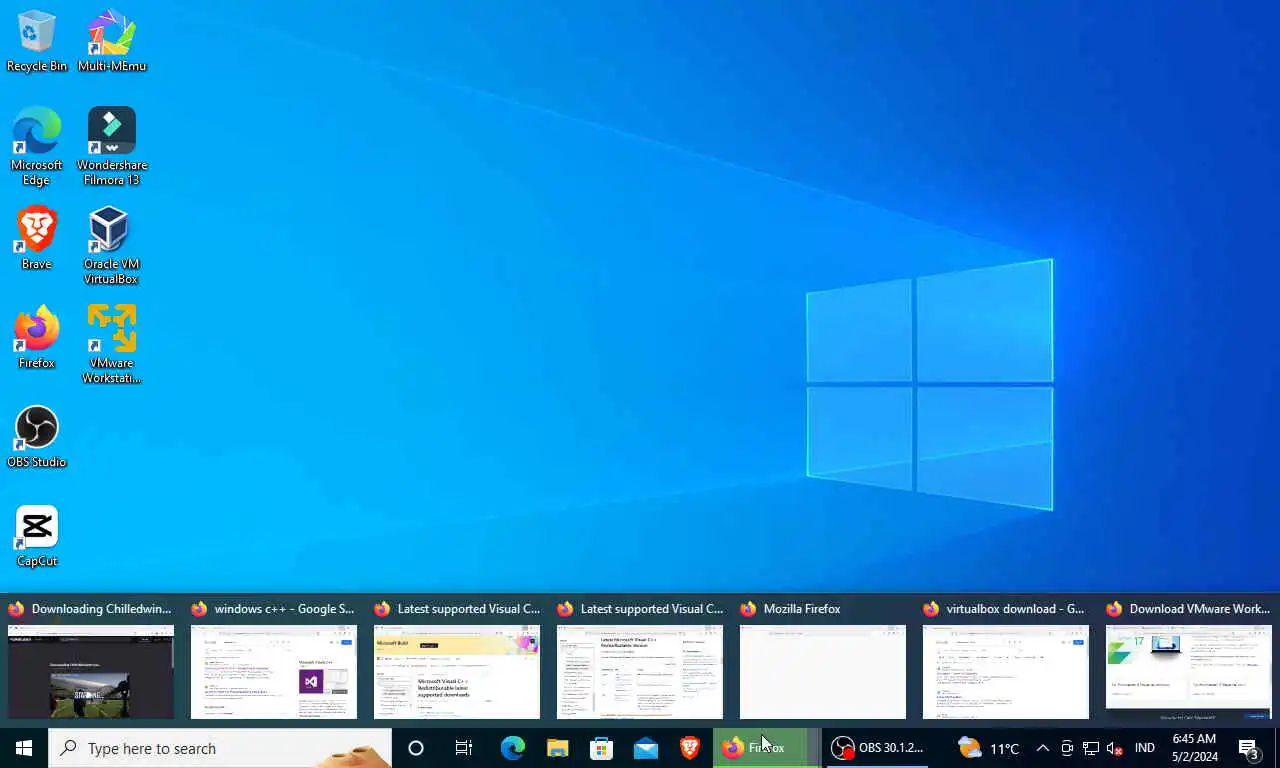
Task: Select Latest supported Visual C++ preview with Microsoft Build banner
Action: coord(457,672)
